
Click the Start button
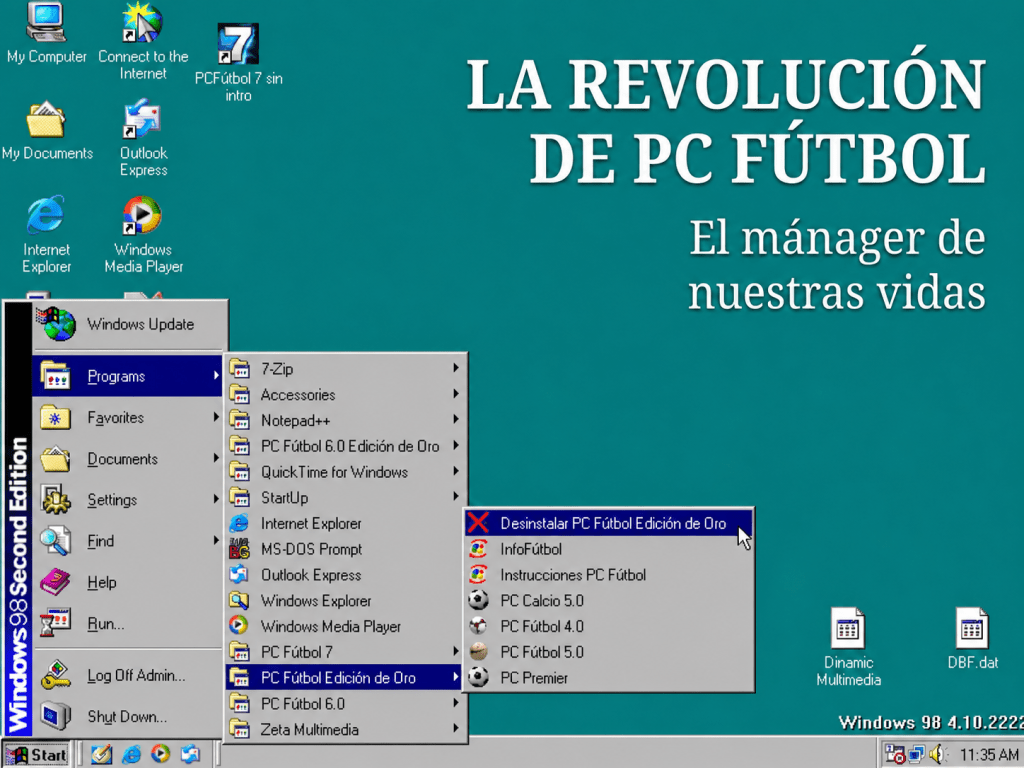pos(36,755)
